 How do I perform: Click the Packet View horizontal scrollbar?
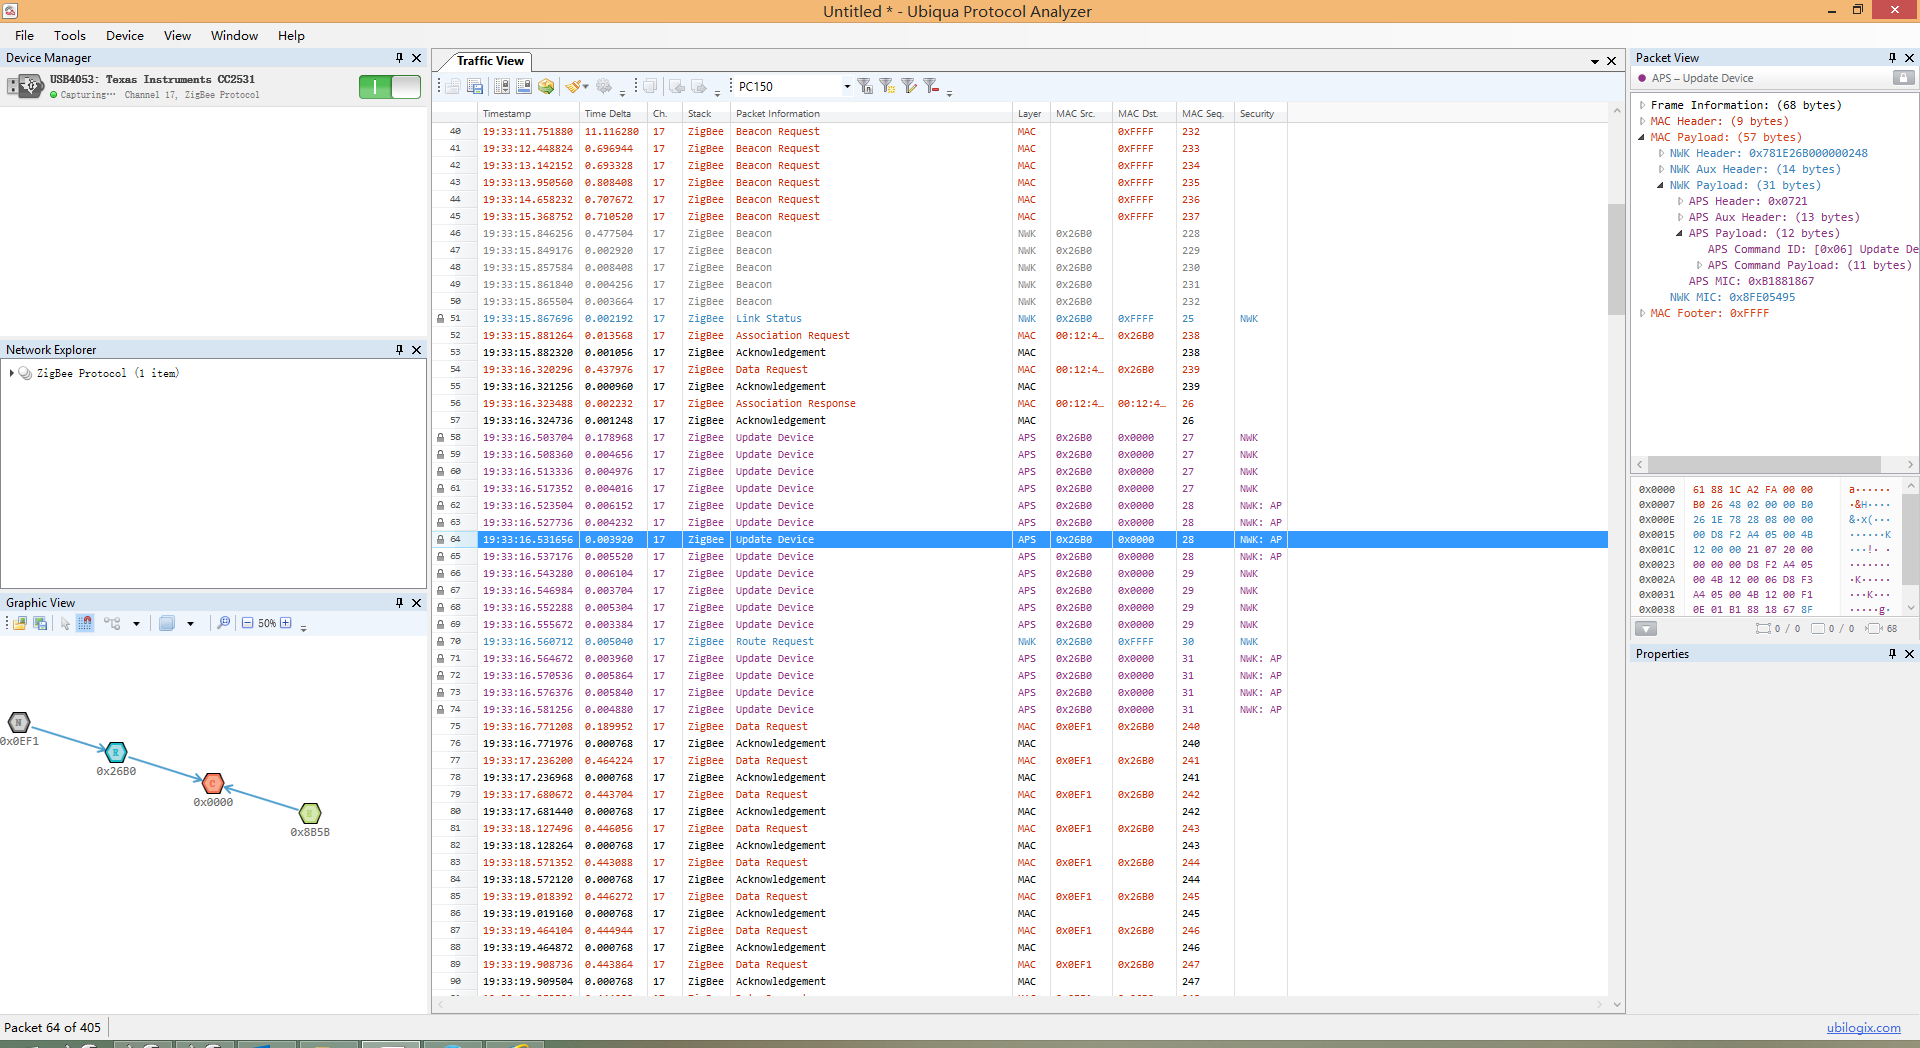pos(1774,464)
